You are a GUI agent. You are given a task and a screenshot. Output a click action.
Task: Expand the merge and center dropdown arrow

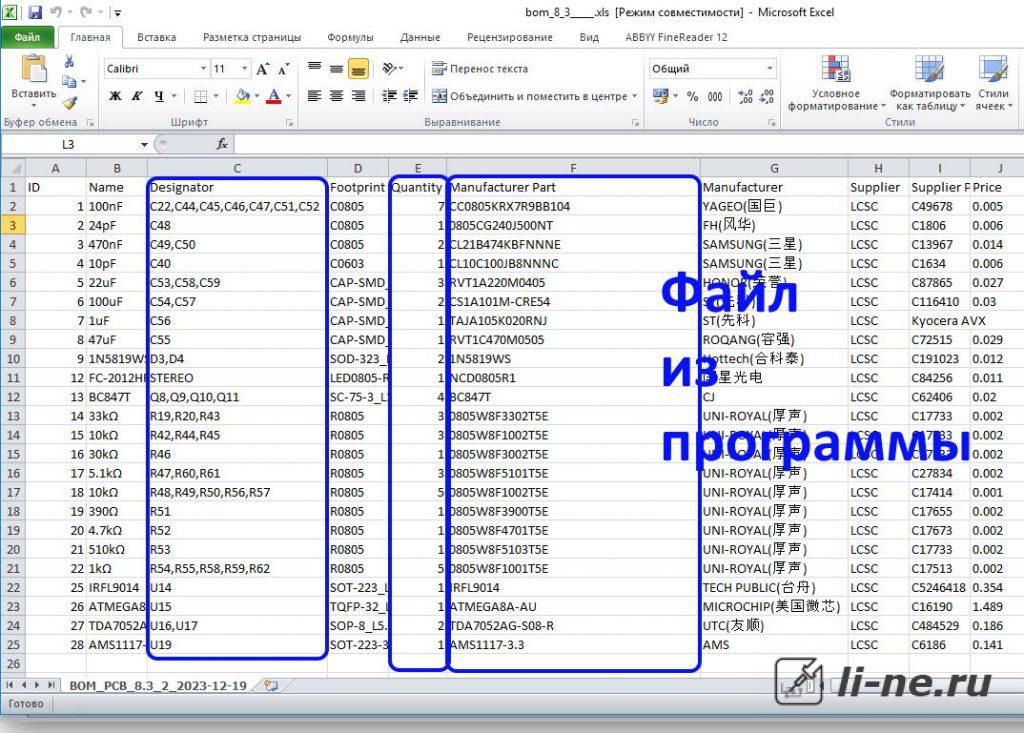634,96
